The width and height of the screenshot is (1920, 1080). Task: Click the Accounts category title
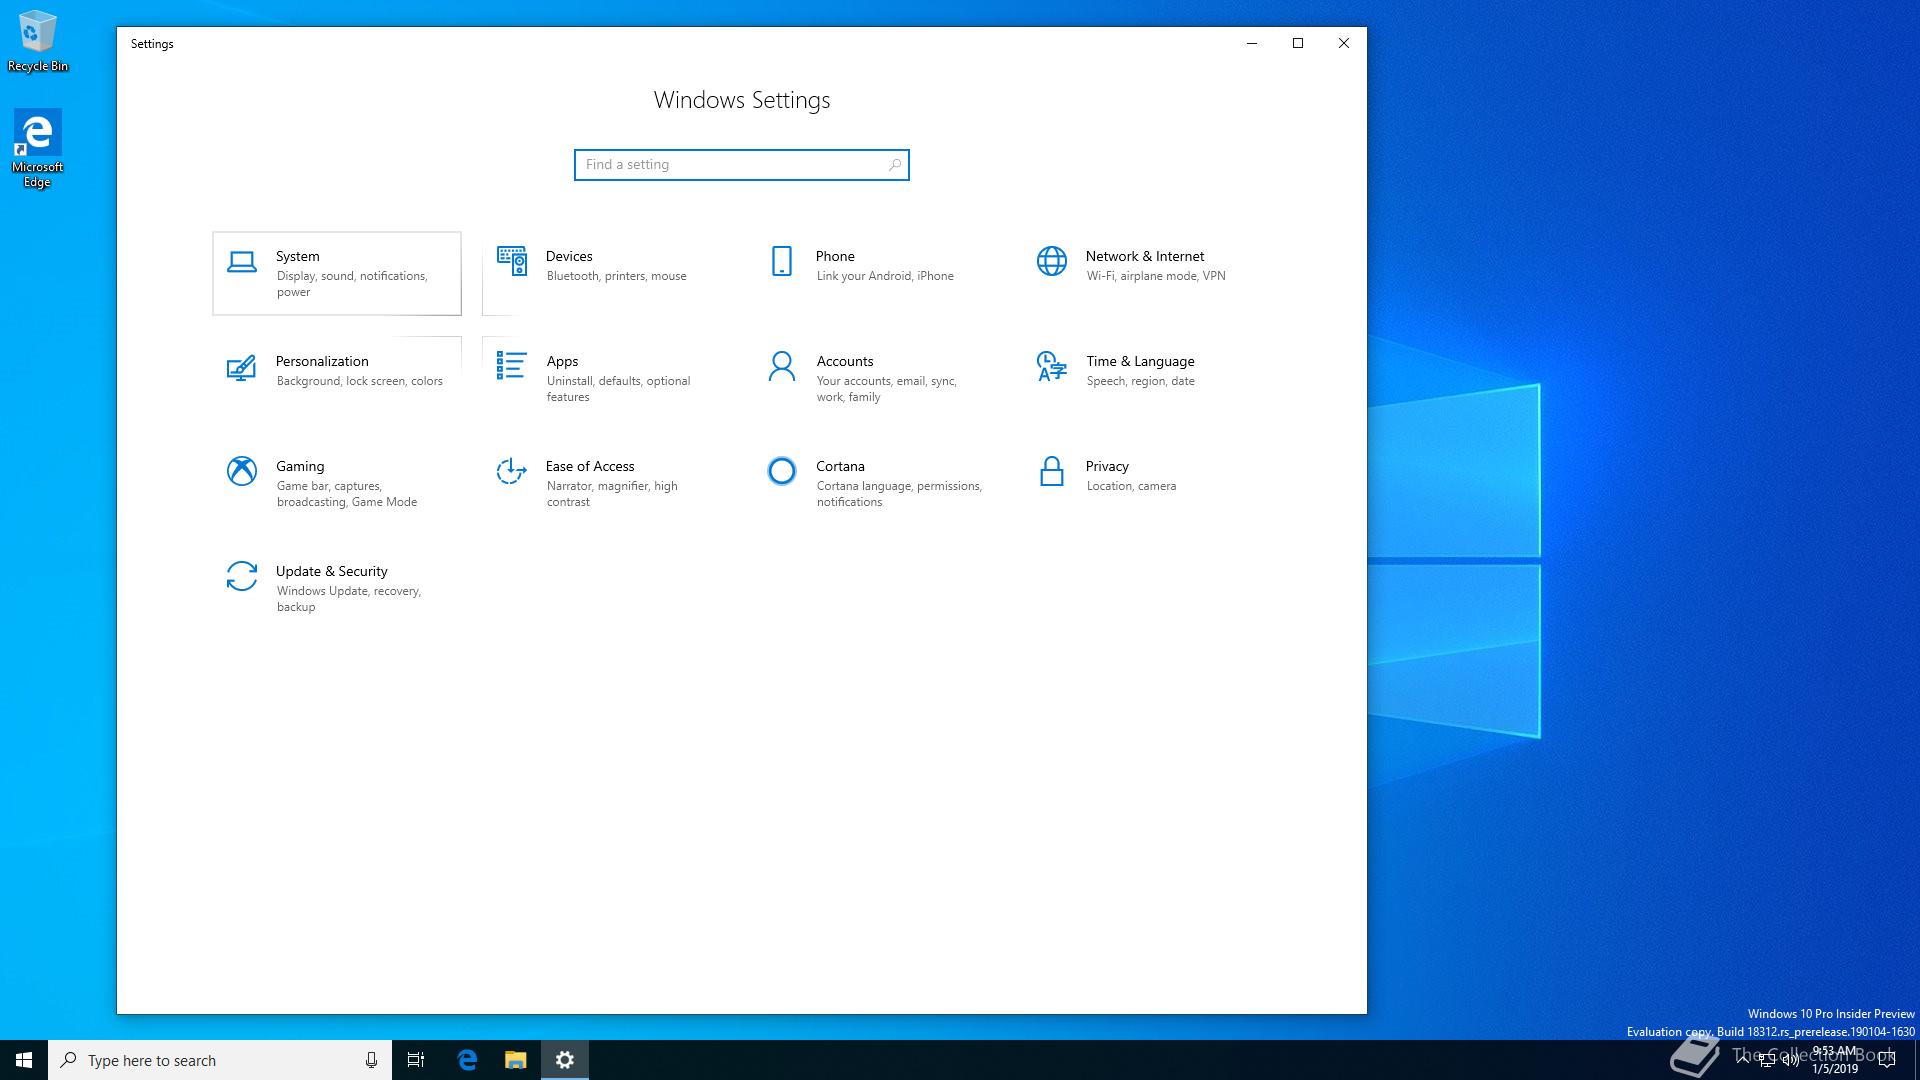point(845,362)
